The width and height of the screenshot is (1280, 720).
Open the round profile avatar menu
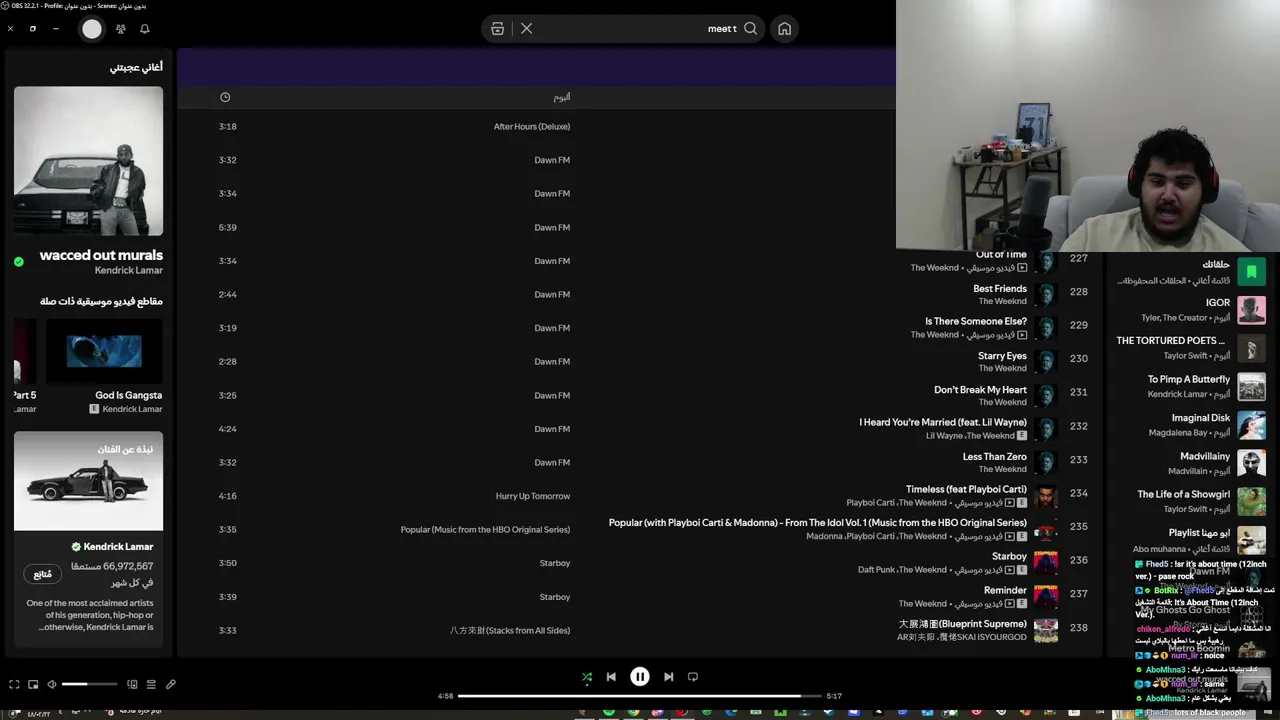[x=92, y=29]
